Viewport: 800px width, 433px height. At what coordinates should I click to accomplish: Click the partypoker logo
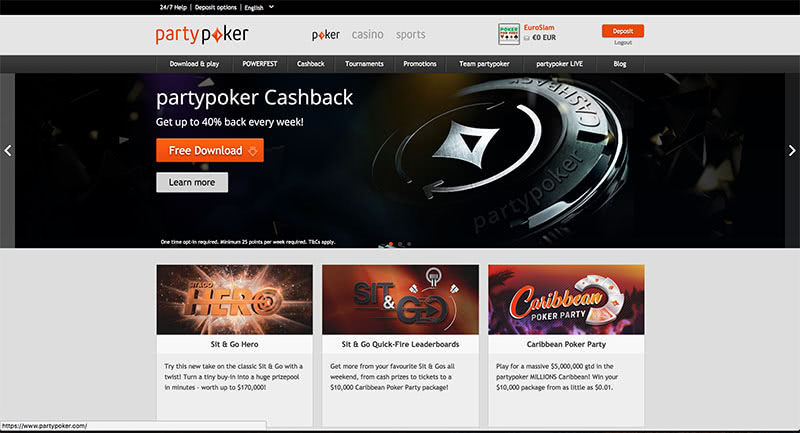click(202, 35)
